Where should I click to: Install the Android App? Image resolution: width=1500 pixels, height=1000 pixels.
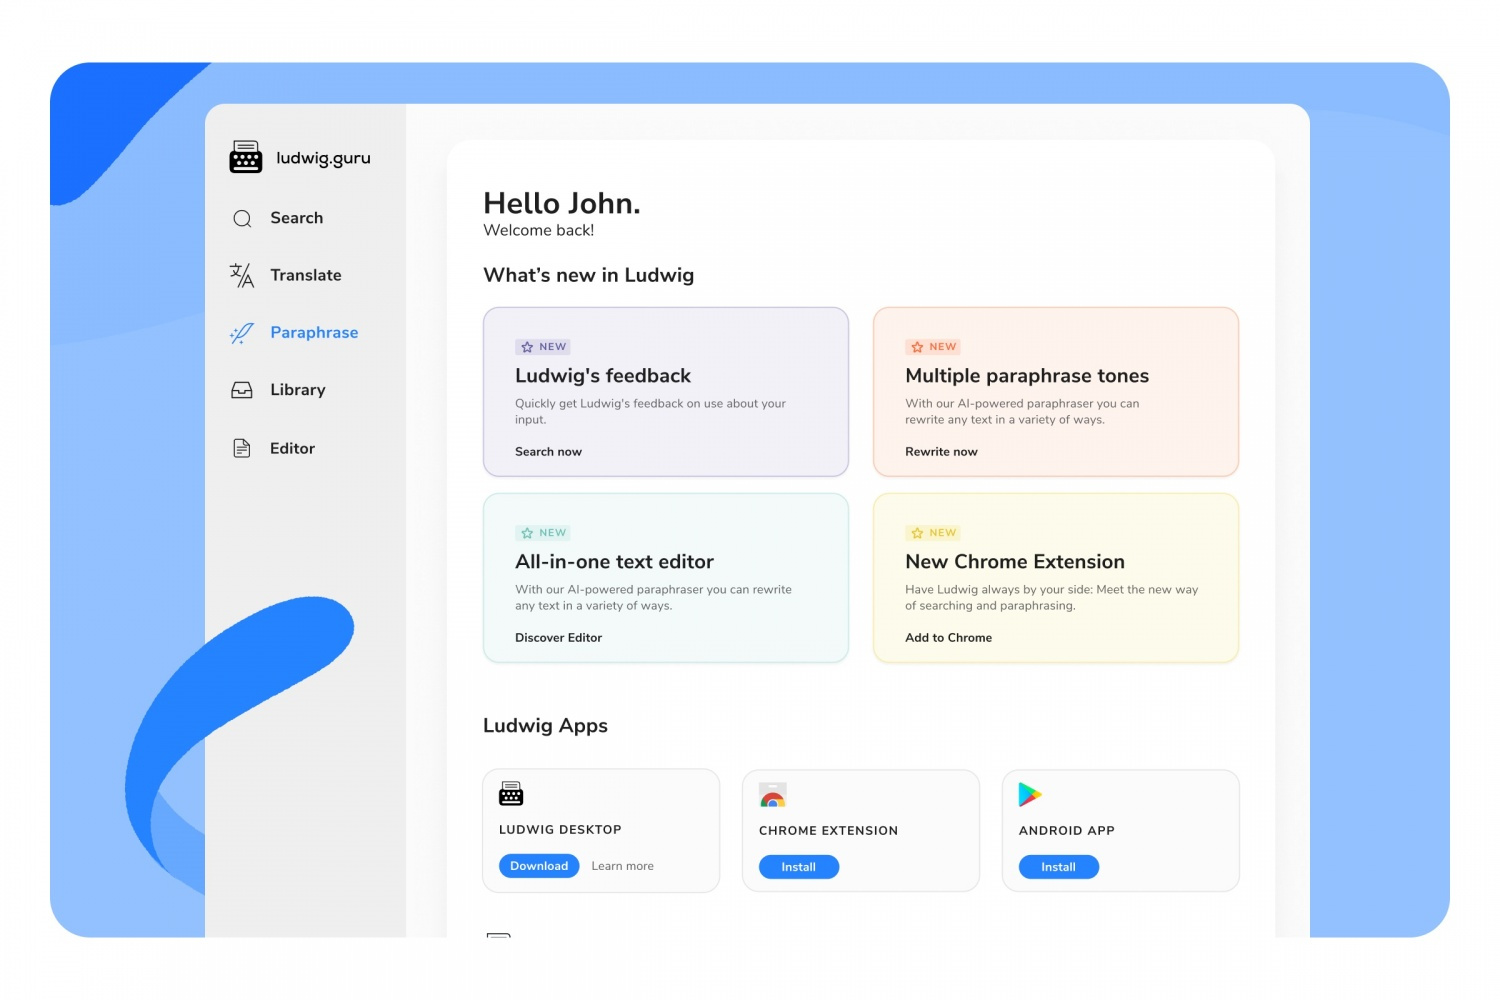coord(1058,867)
